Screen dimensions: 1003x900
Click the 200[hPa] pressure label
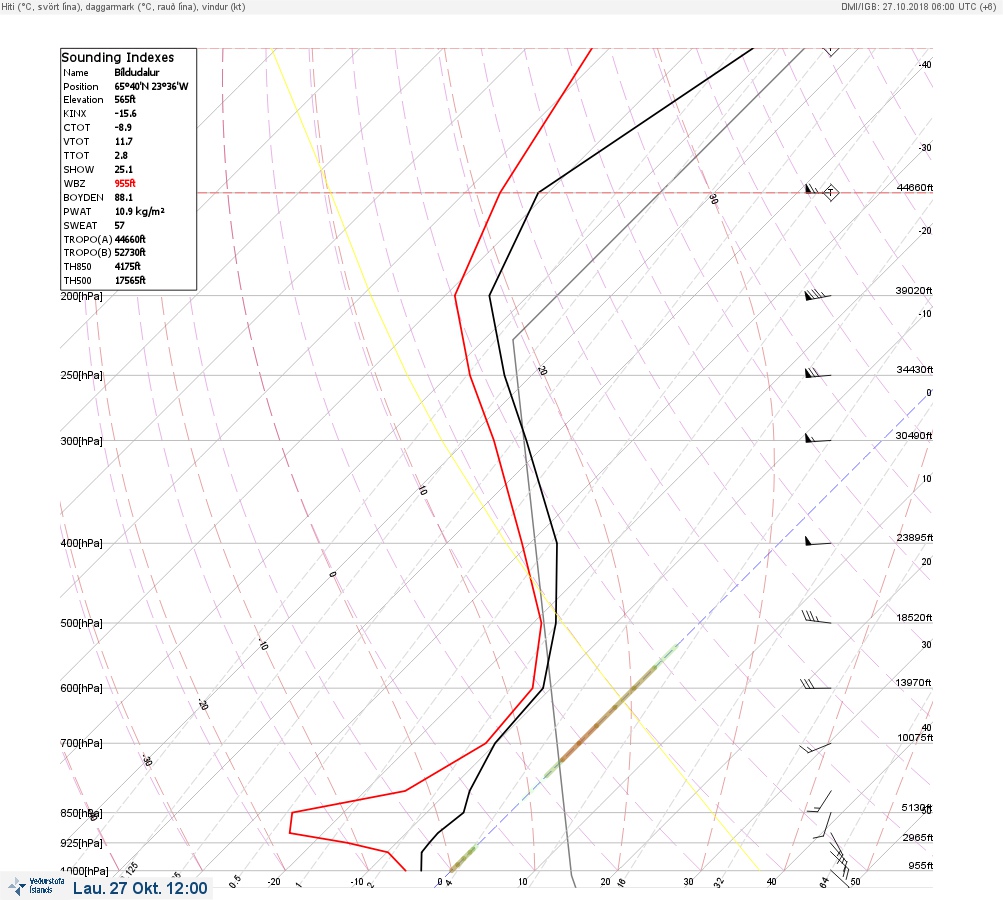click(x=81, y=297)
